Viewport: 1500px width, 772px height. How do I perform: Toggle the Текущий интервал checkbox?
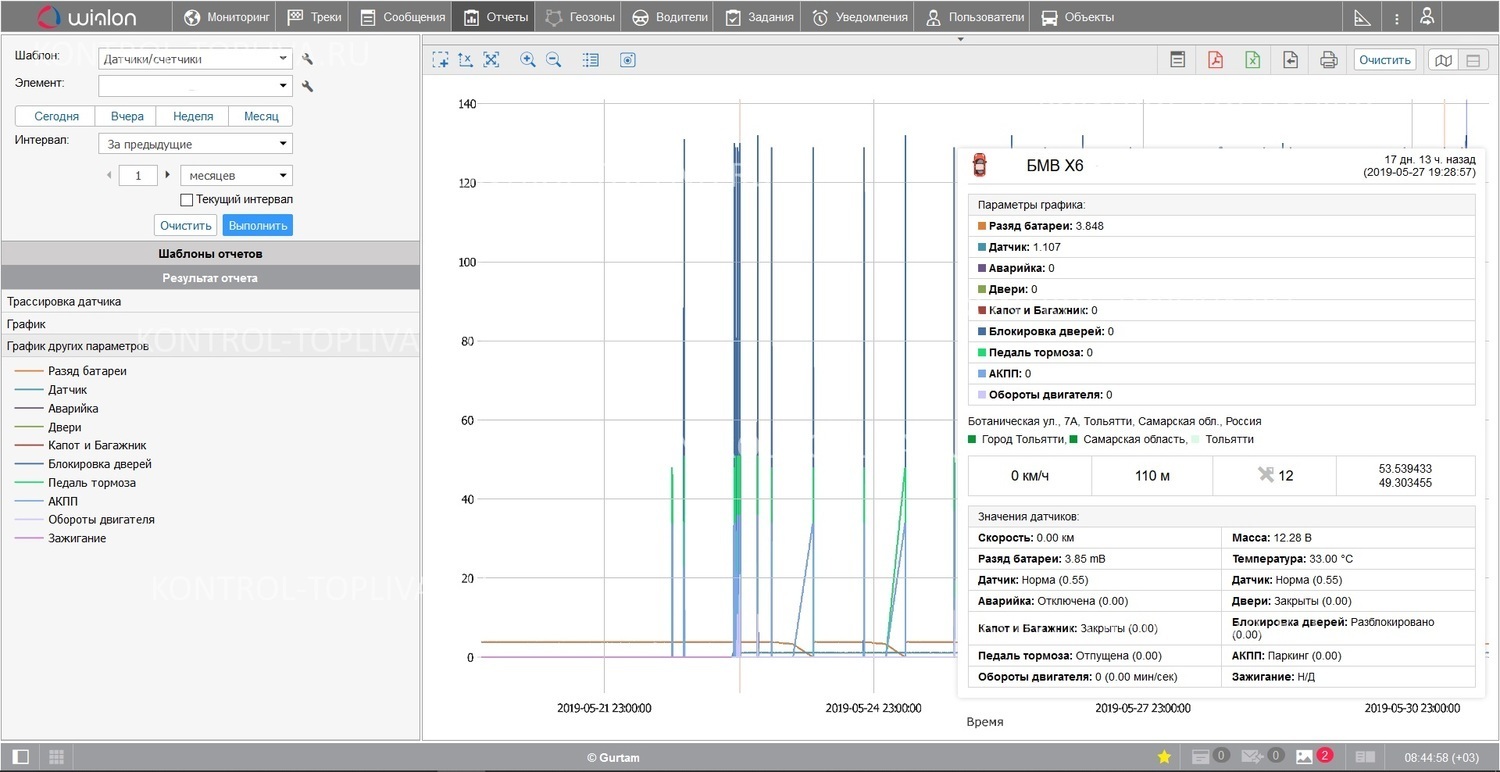tap(186, 200)
